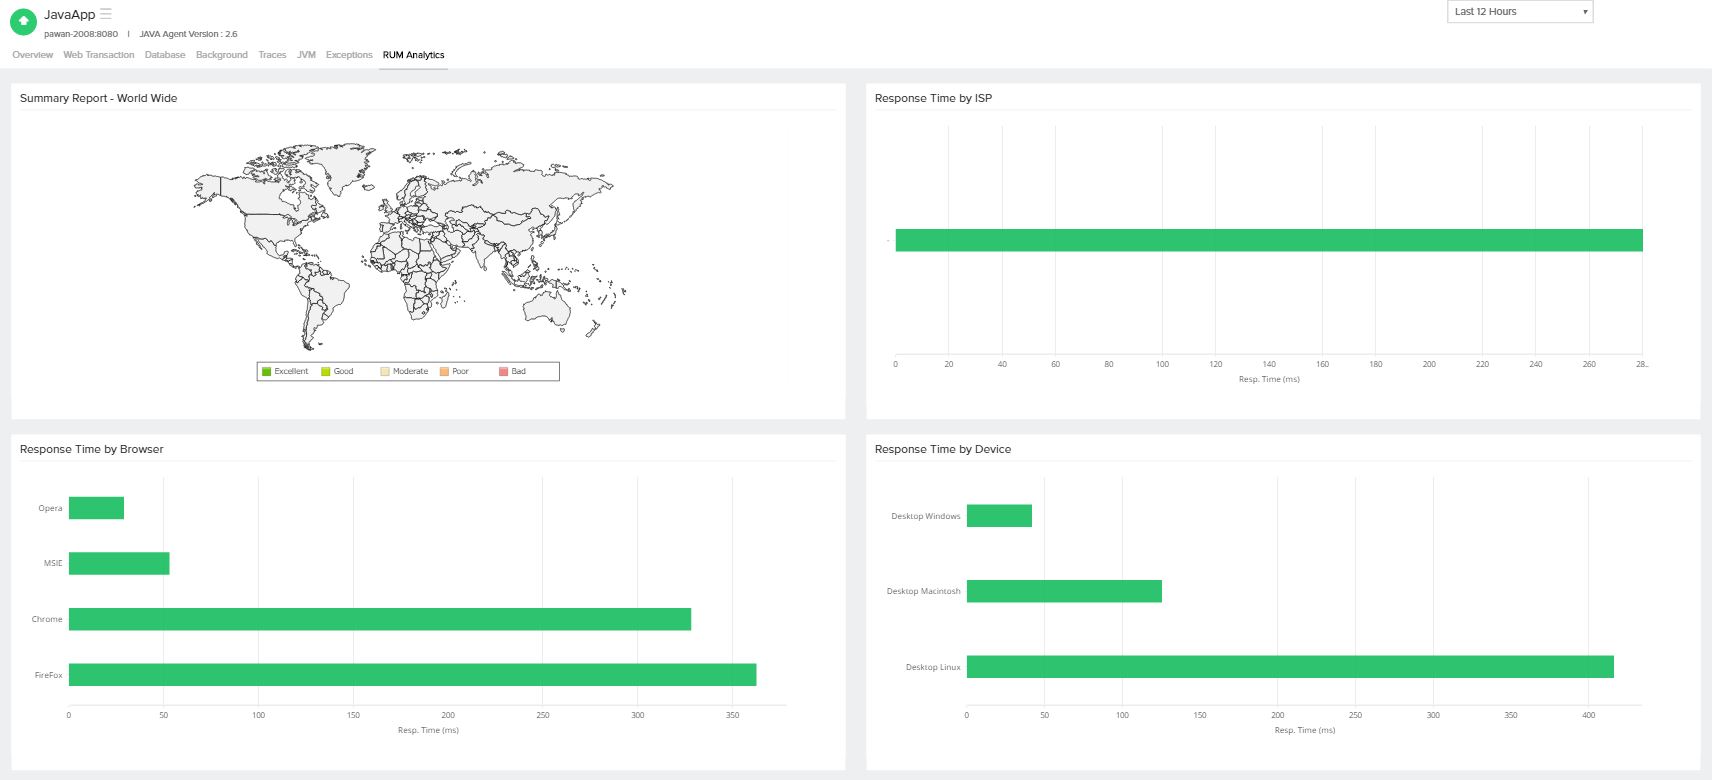Select the Background tab

(221, 55)
